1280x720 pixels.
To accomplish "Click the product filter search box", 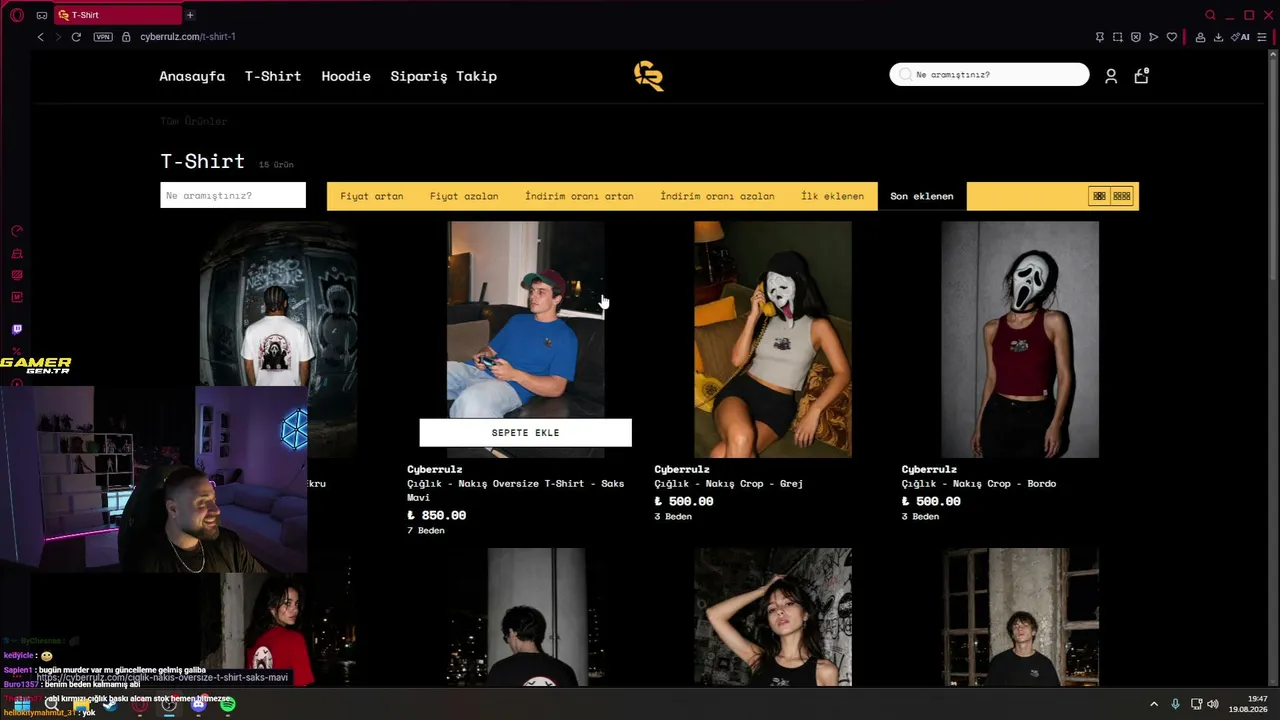I will [x=233, y=195].
